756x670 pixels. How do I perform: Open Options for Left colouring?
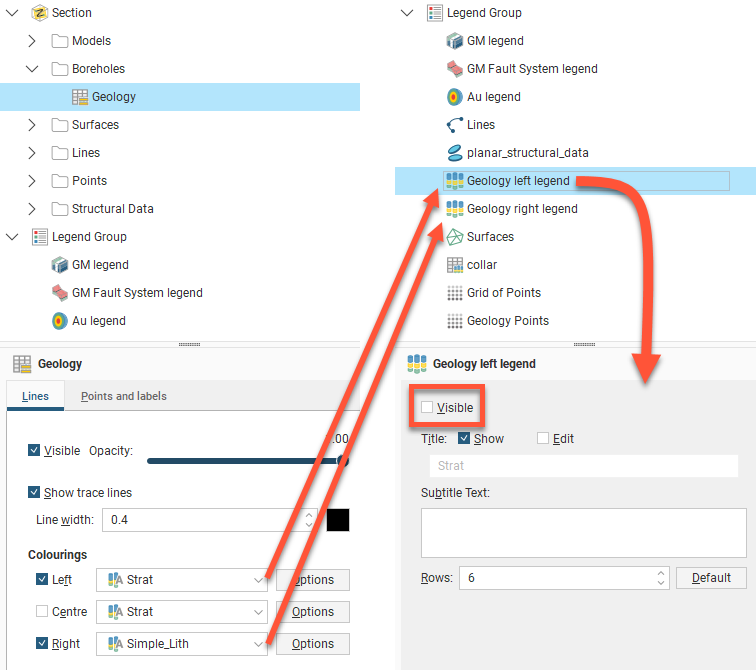pyautogui.click(x=312, y=580)
